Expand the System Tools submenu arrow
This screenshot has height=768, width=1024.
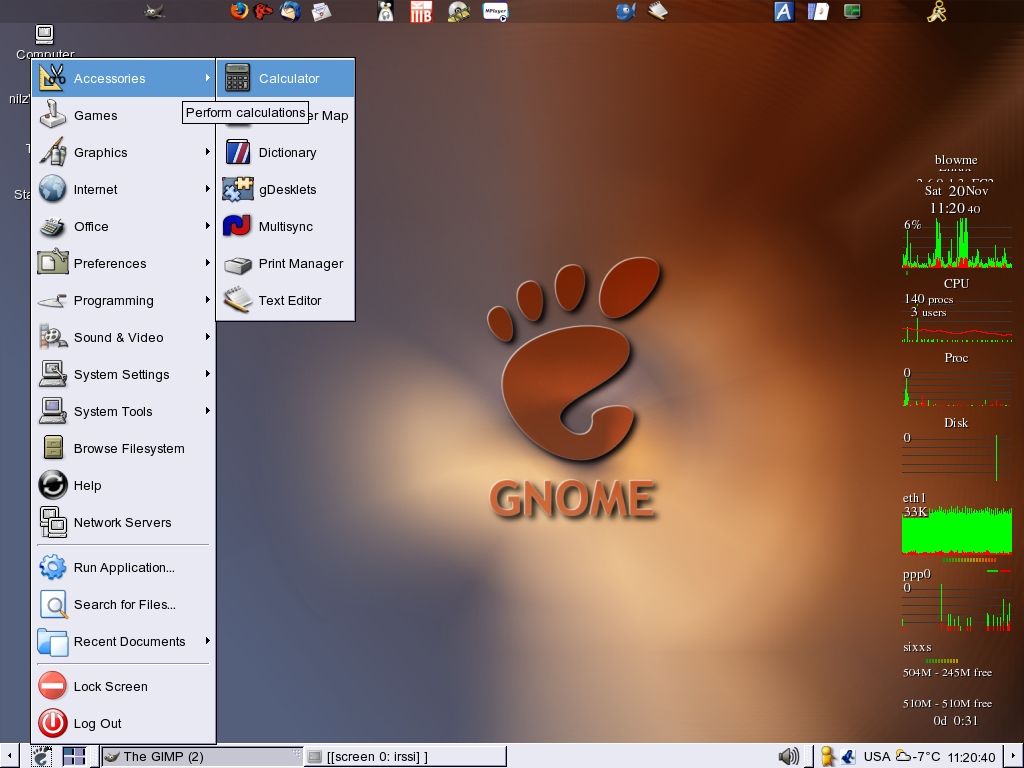pyautogui.click(x=208, y=411)
